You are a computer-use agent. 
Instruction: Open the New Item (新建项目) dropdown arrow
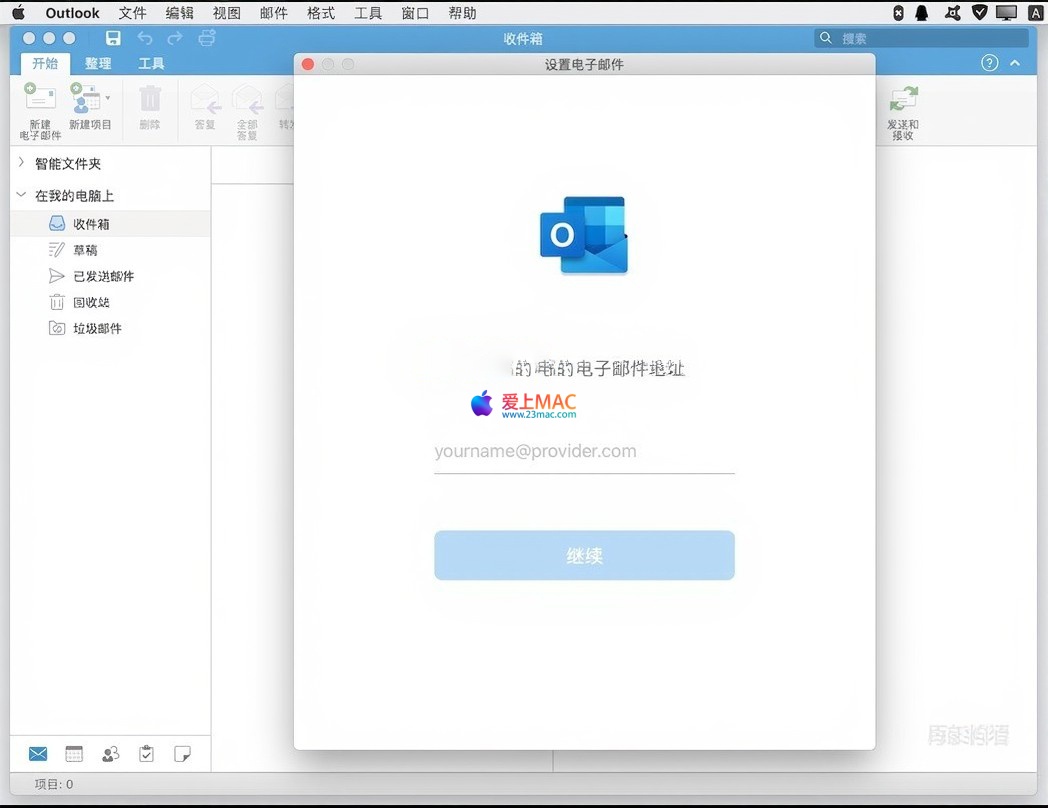click(x=108, y=98)
